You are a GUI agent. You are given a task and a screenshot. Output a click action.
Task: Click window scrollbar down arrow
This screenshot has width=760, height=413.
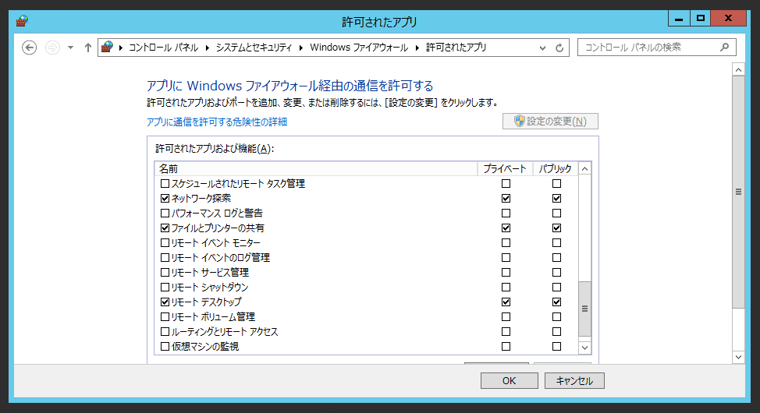[x=738, y=357]
